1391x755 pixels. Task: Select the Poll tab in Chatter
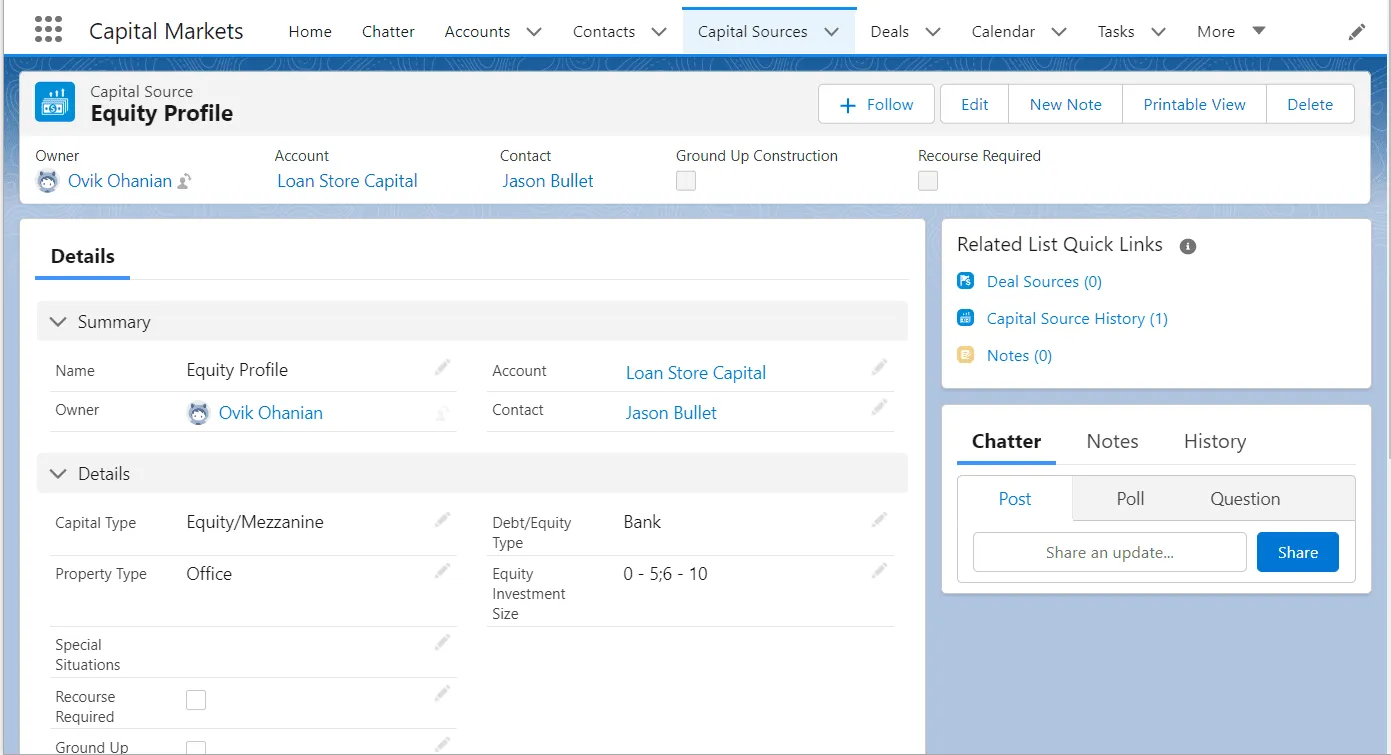(1130, 498)
